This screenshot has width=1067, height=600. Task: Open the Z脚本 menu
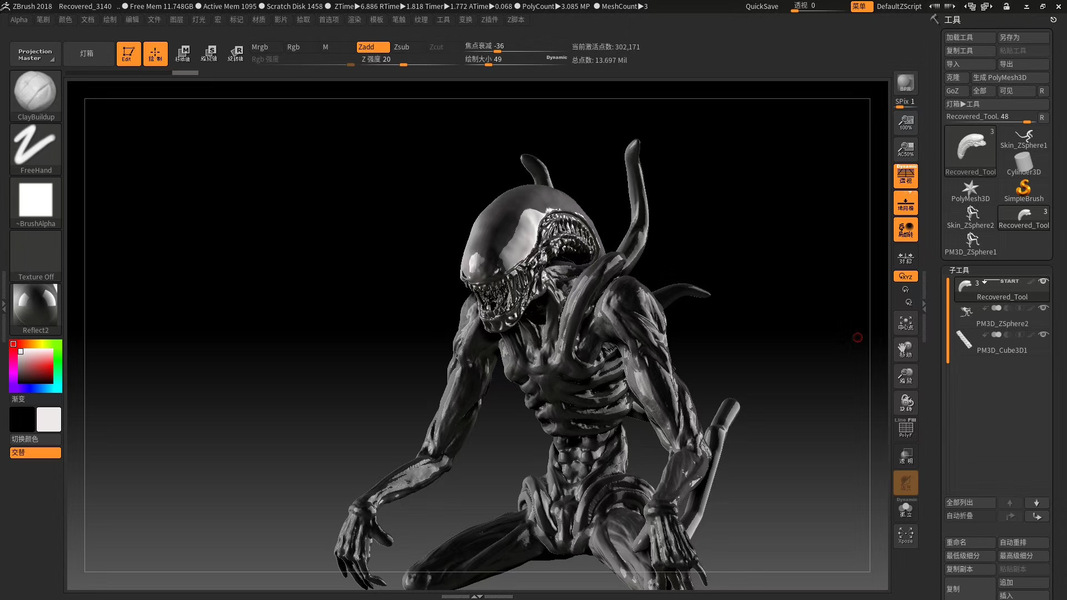coord(516,20)
